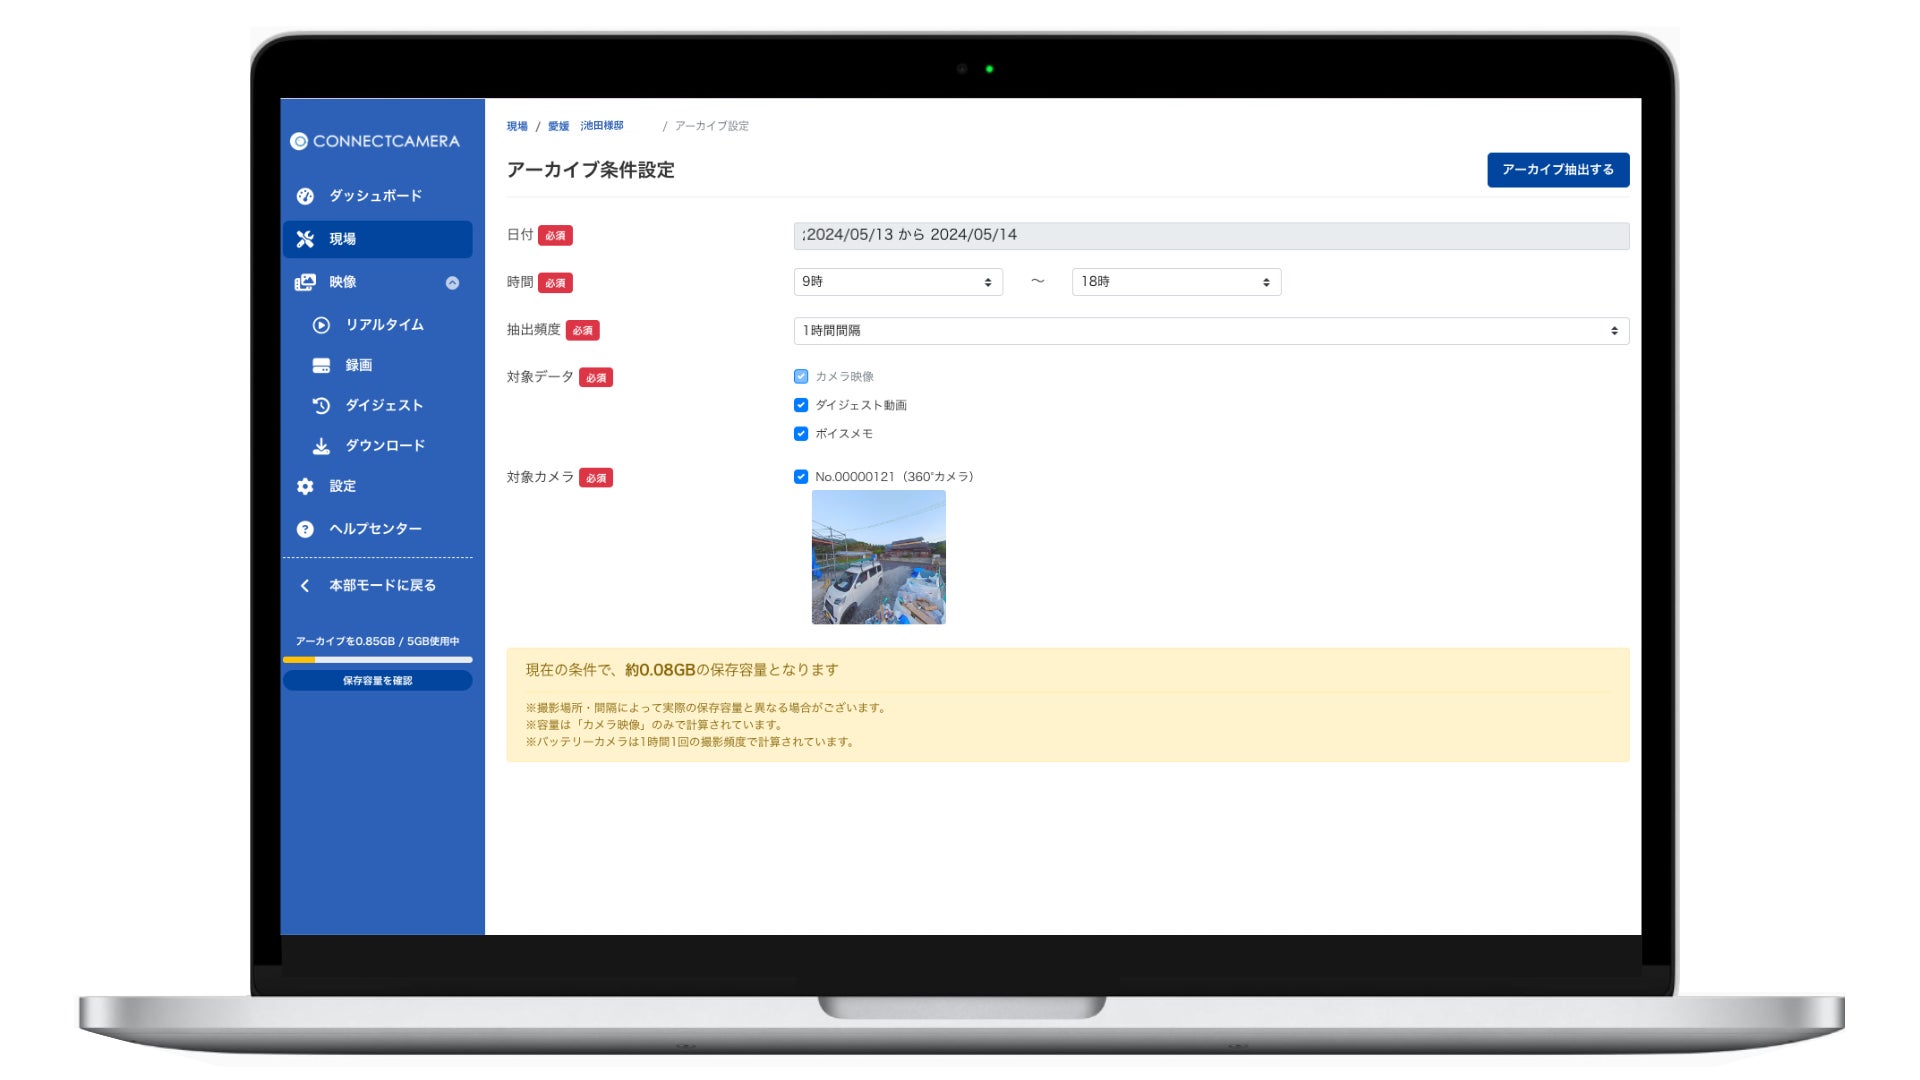Uncheck the ダイジェスト動画 checkbox
This screenshot has width=1920, height=1080.
(801, 405)
